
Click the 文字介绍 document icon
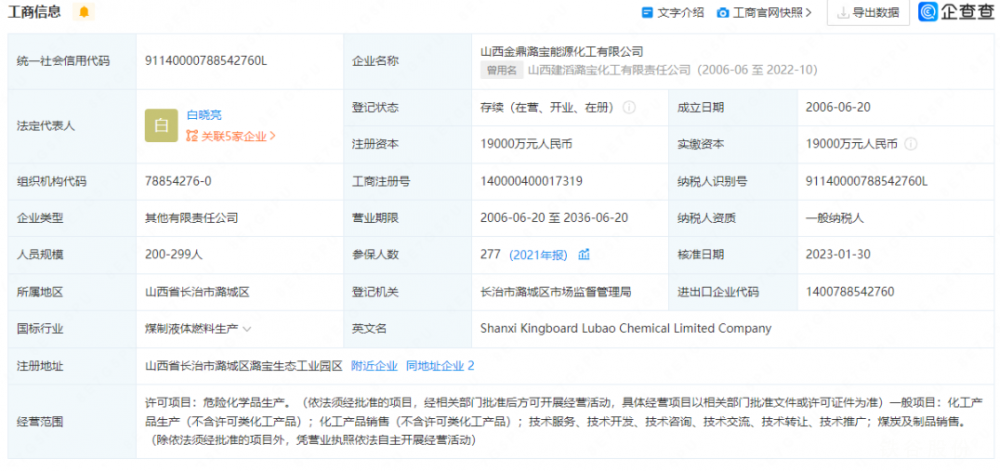point(647,13)
